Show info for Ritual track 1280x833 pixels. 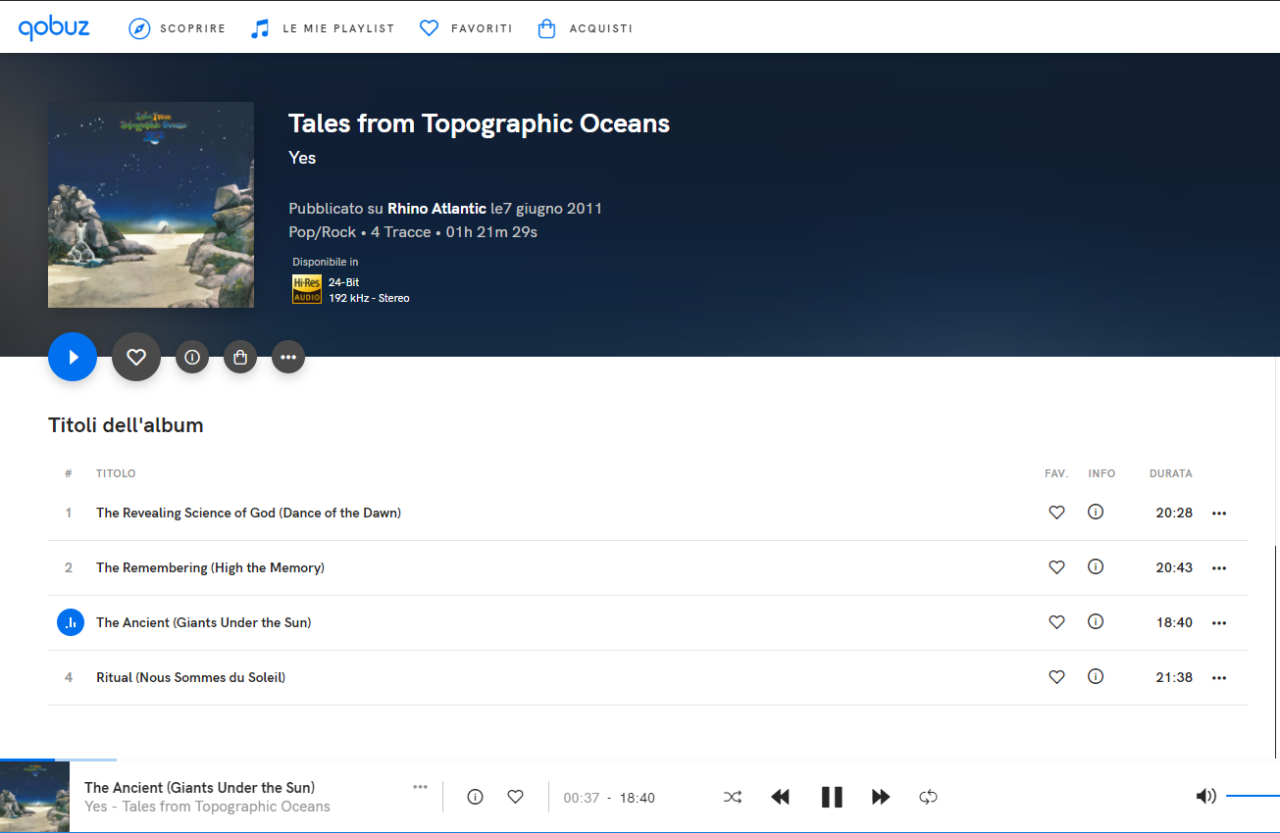1096,677
